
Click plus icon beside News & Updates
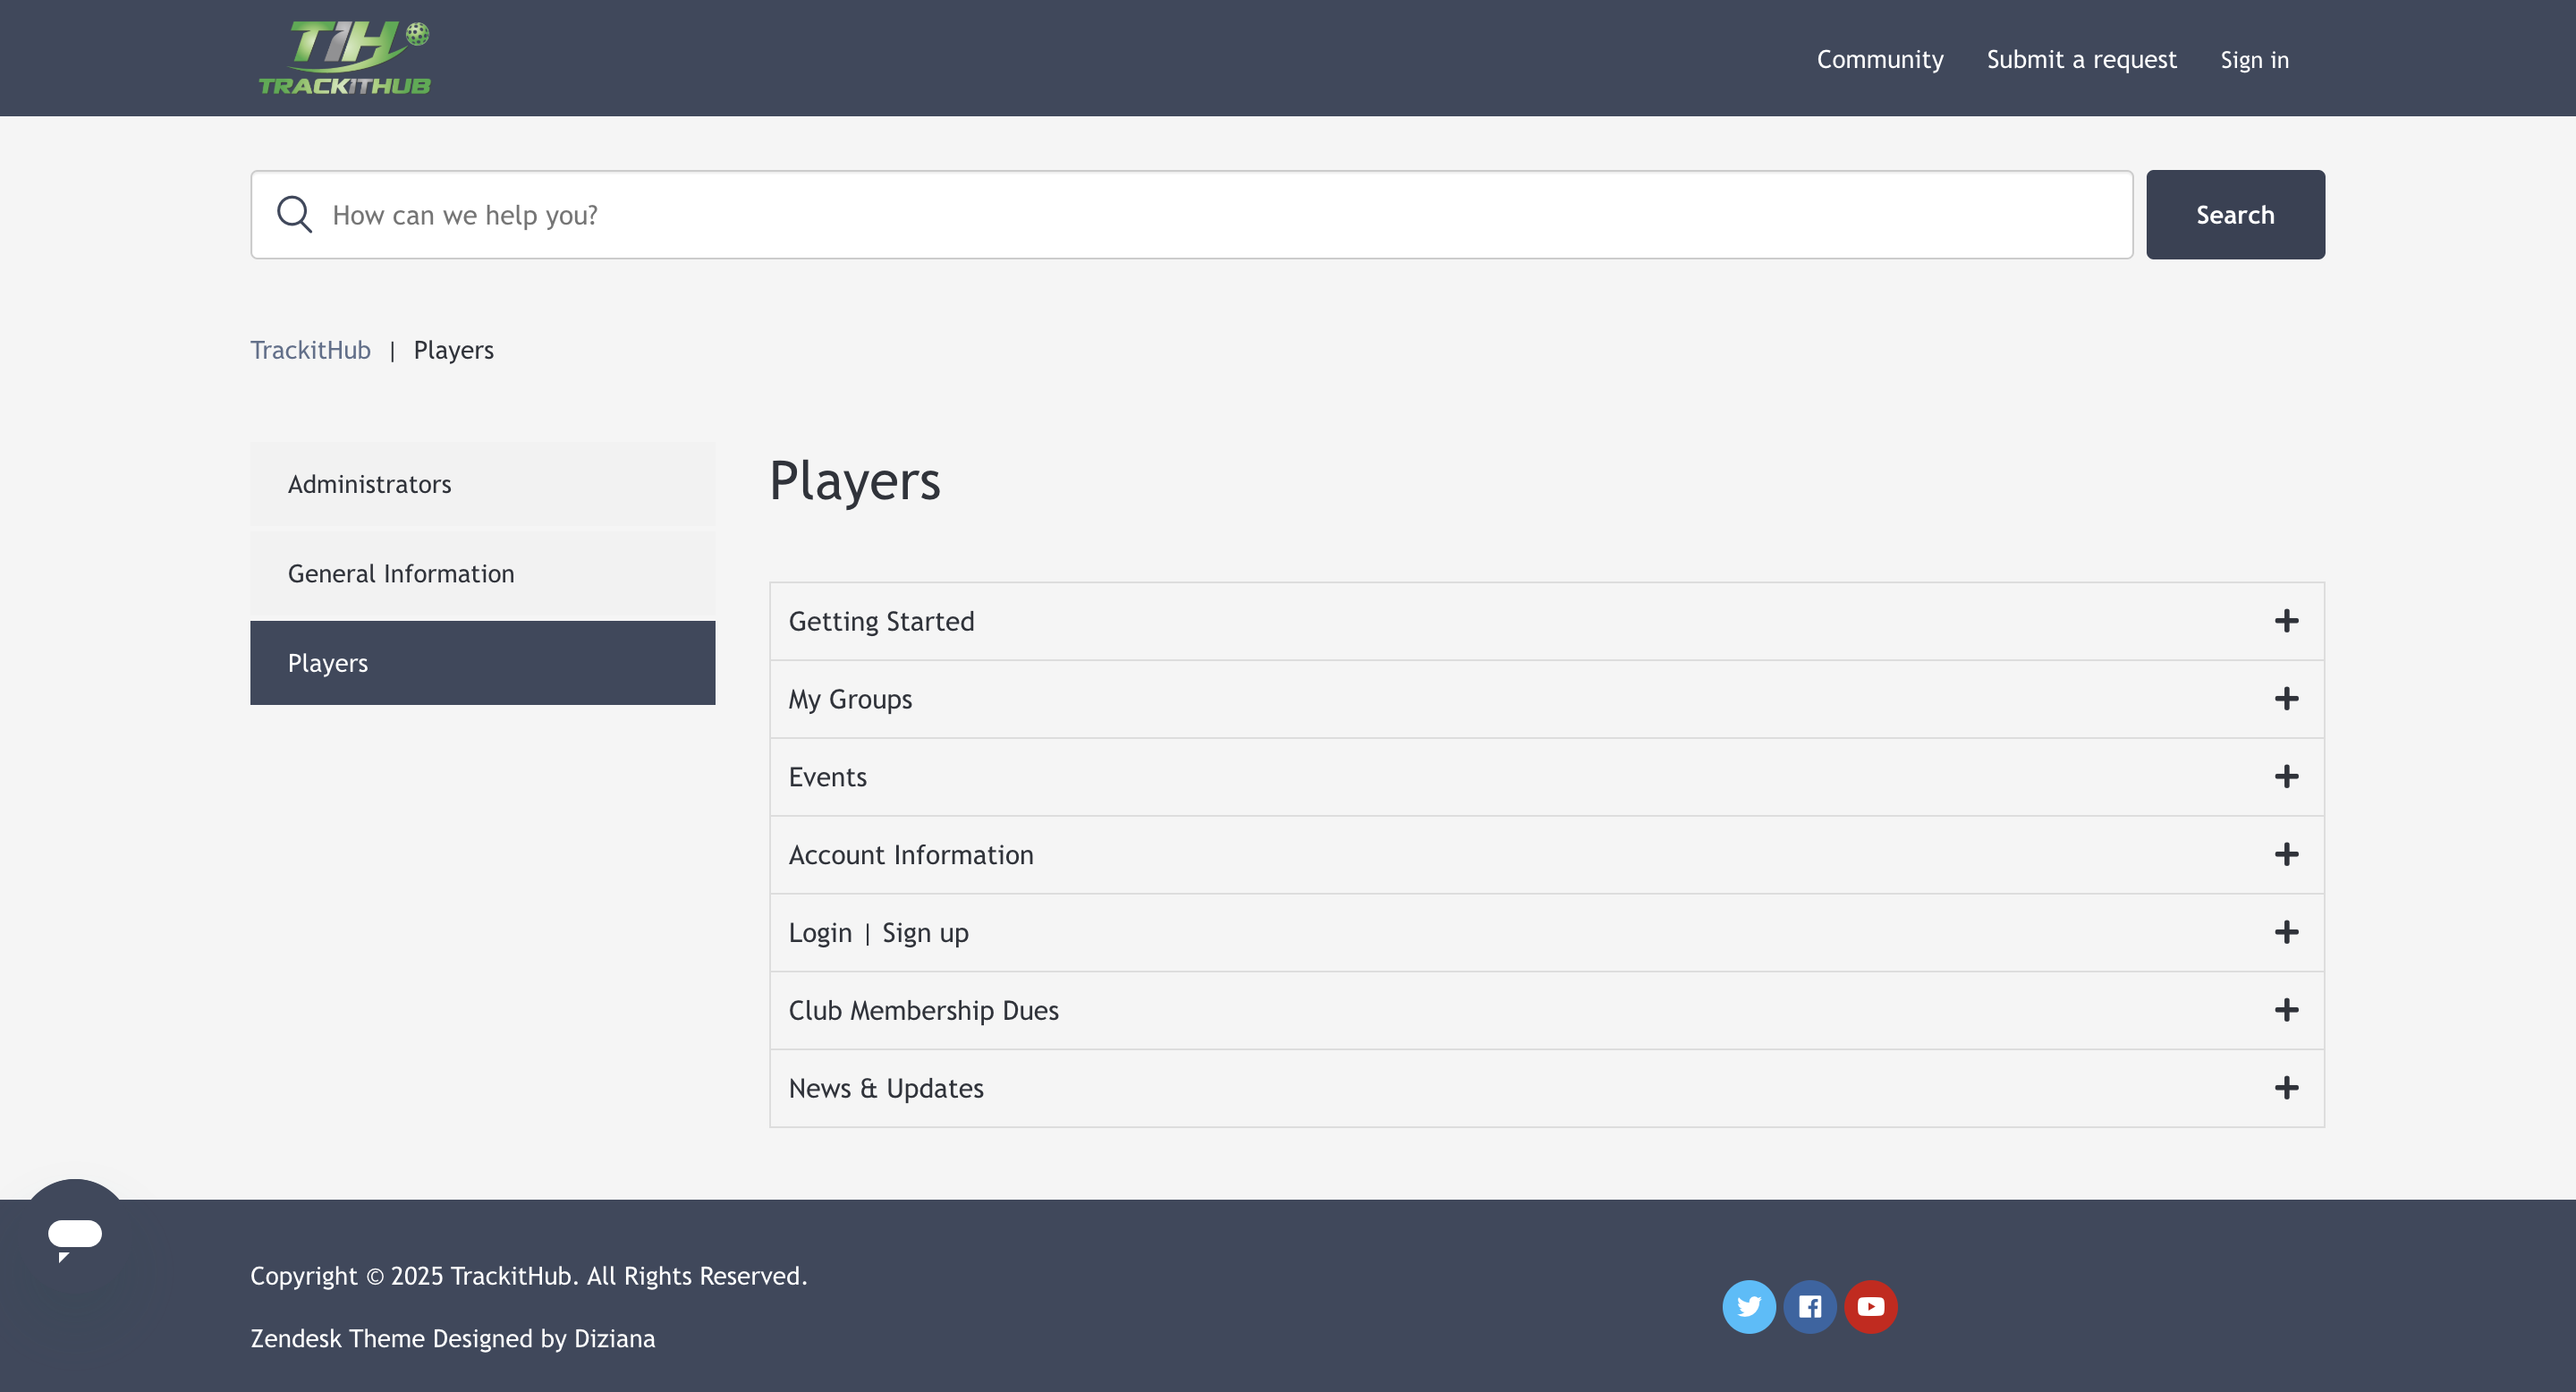tap(2286, 1088)
